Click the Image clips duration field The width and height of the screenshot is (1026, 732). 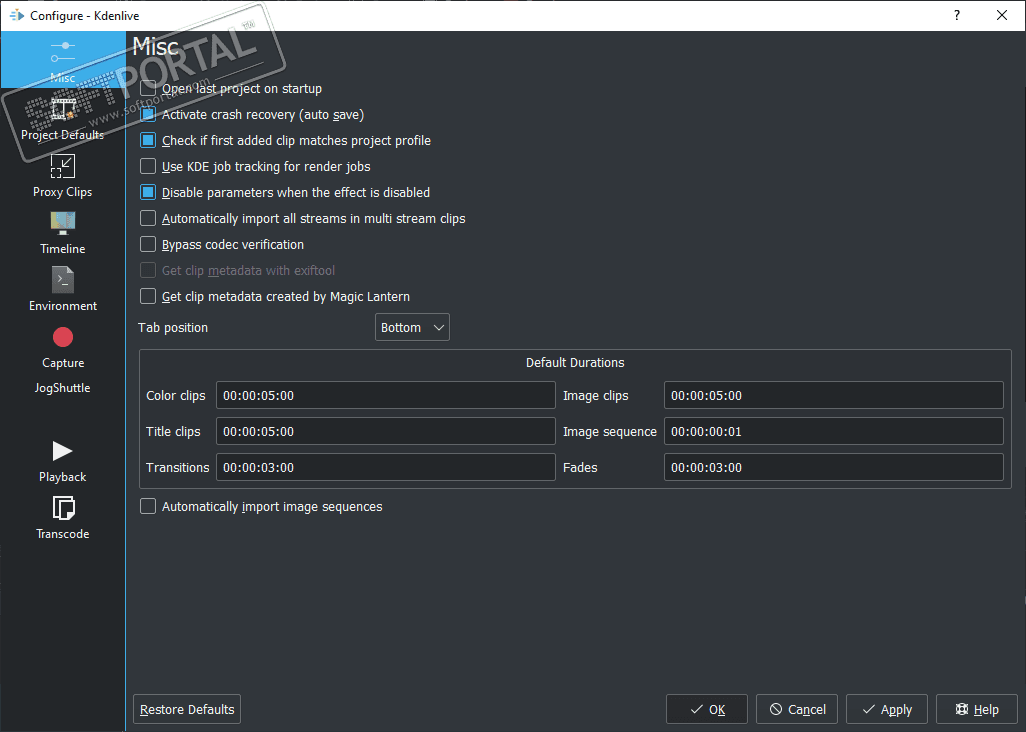coord(834,395)
